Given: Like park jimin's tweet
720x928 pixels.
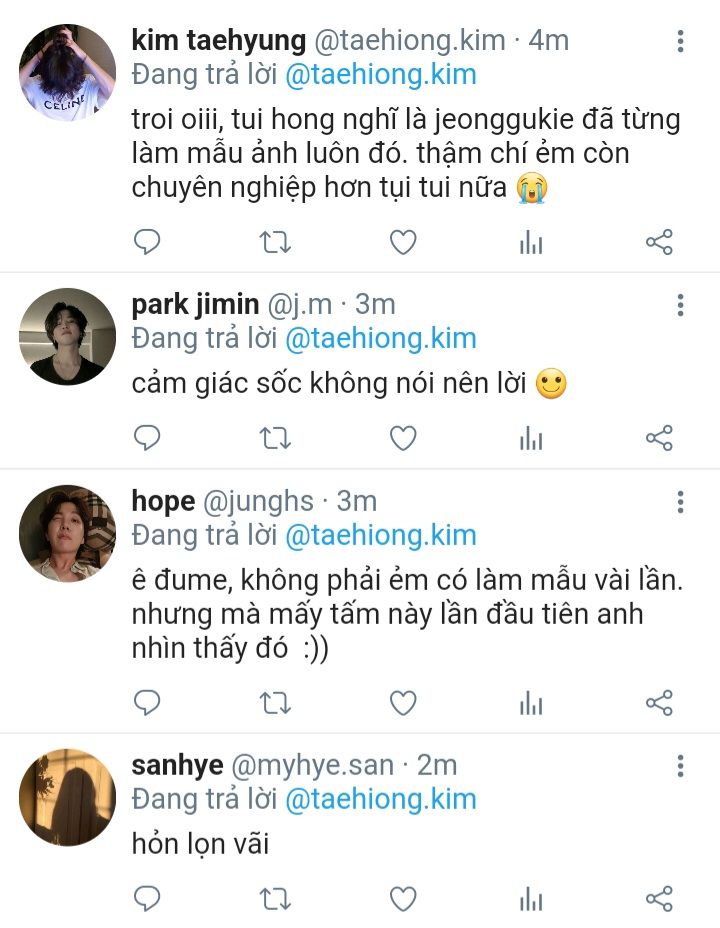Looking at the screenshot, I should point(403,438).
